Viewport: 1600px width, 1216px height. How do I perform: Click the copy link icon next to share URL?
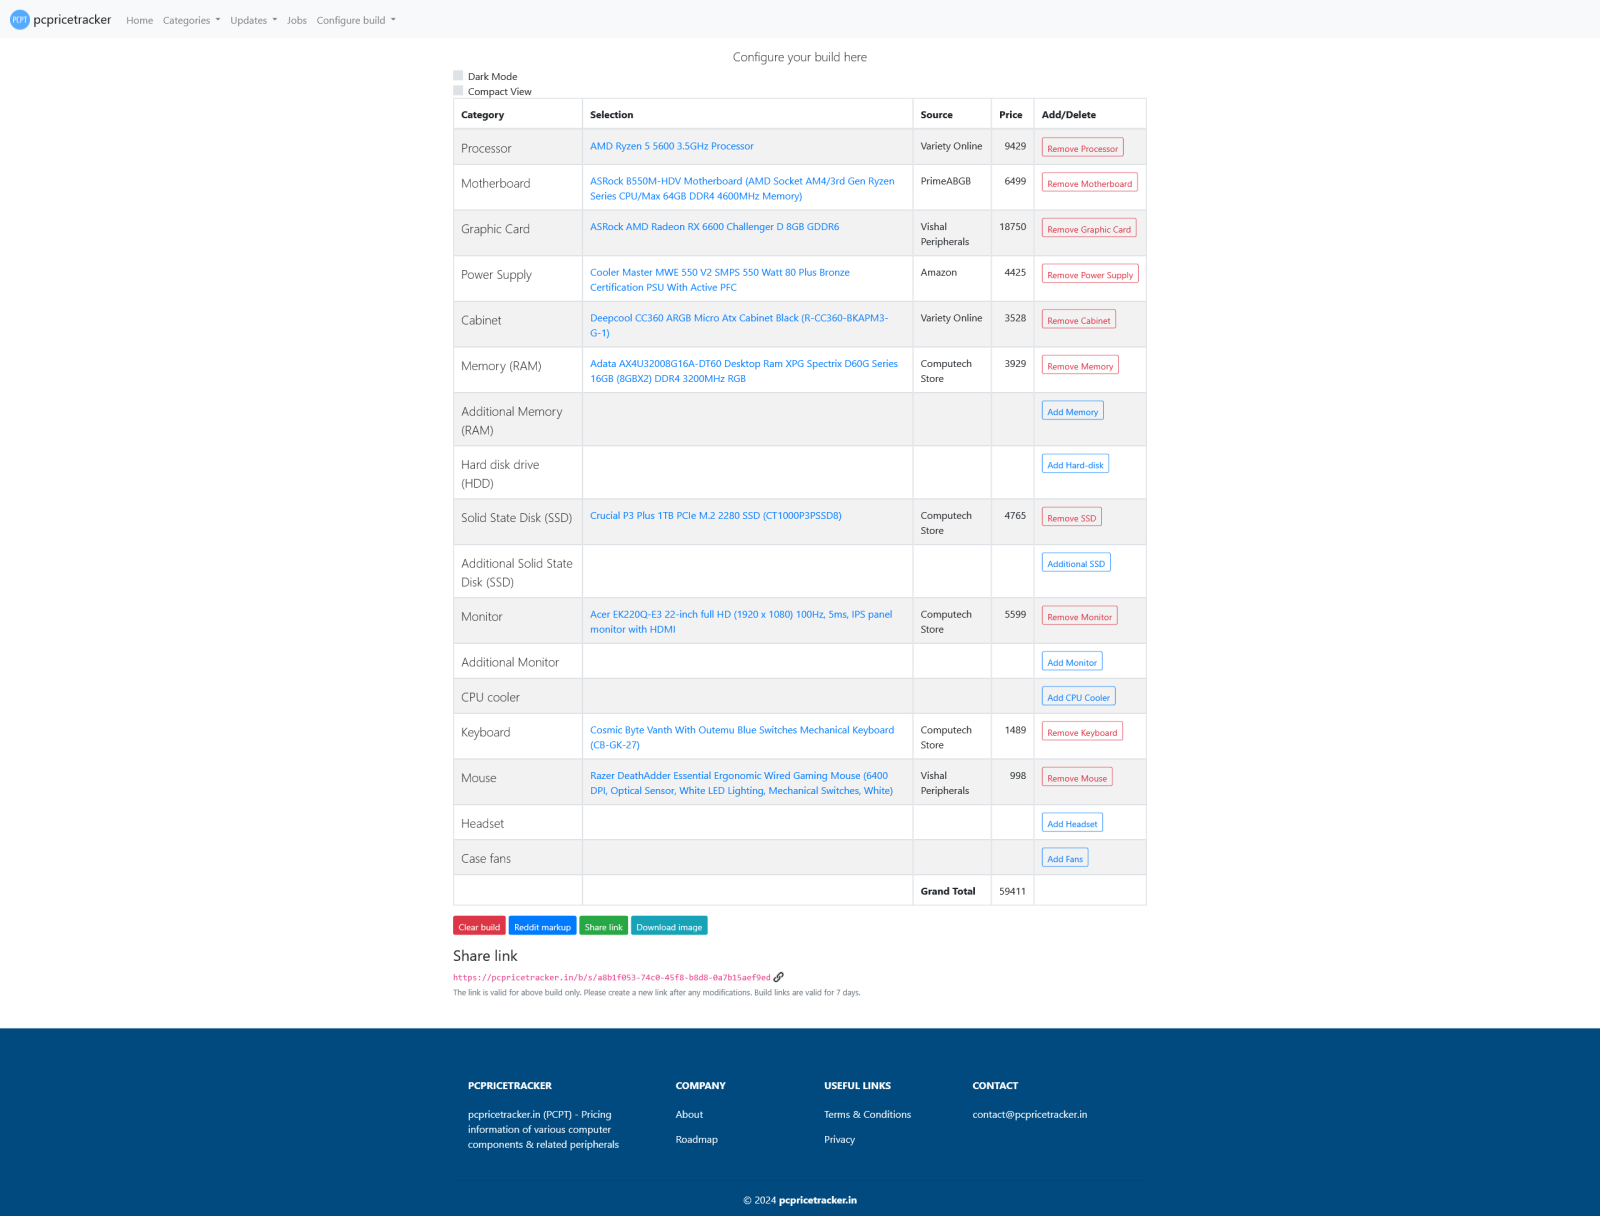pyautogui.click(x=779, y=977)
